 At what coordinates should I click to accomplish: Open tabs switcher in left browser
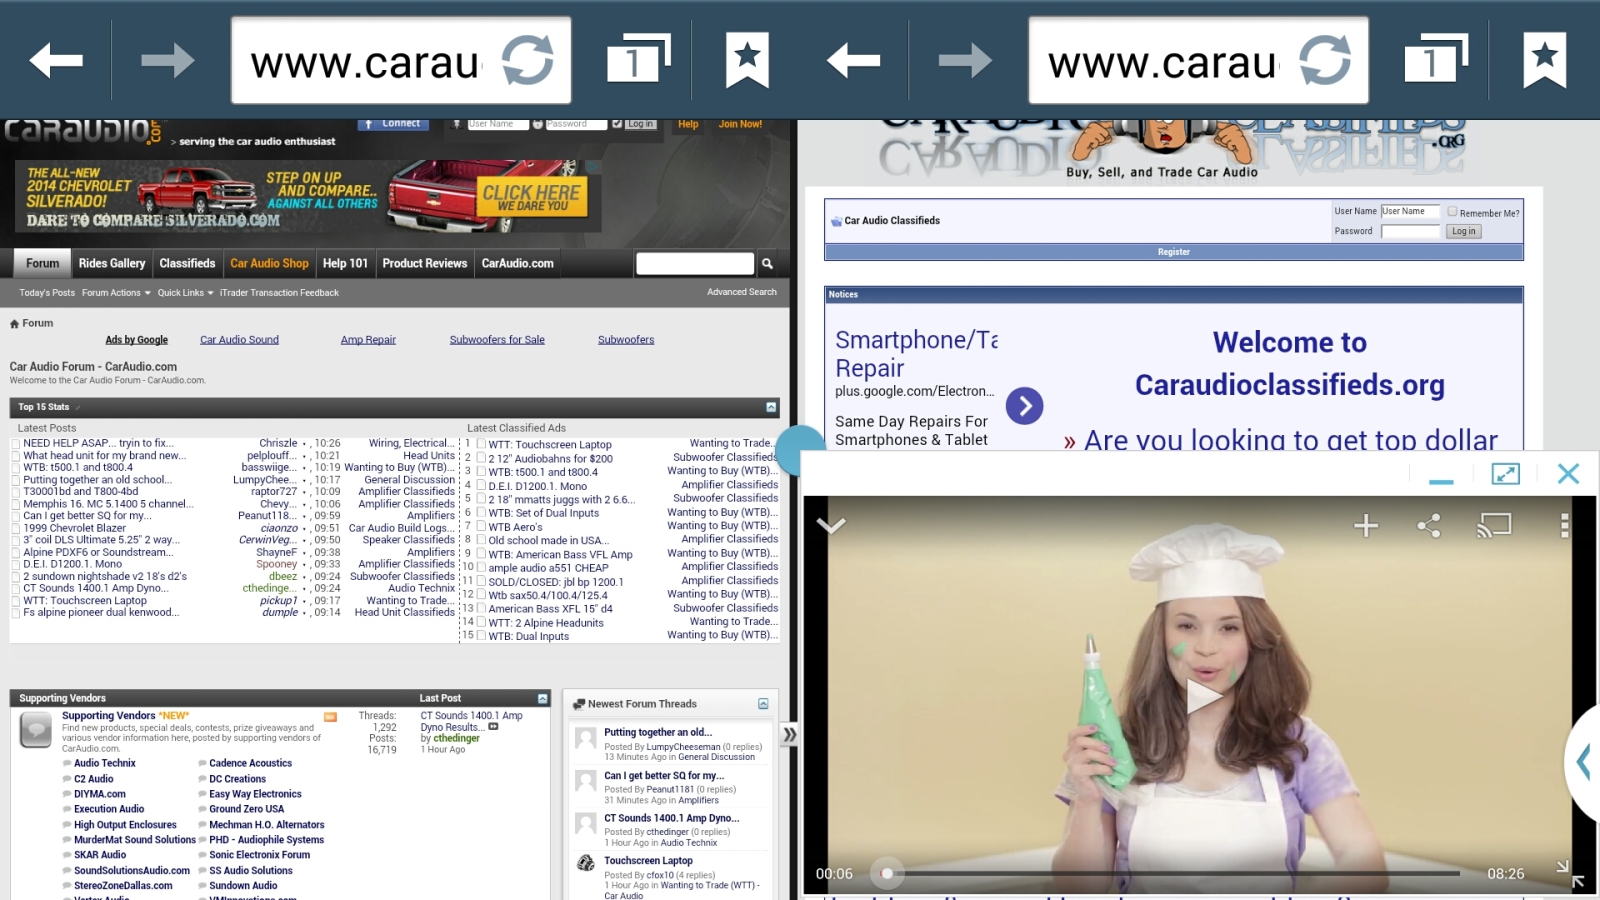[637, 60]
